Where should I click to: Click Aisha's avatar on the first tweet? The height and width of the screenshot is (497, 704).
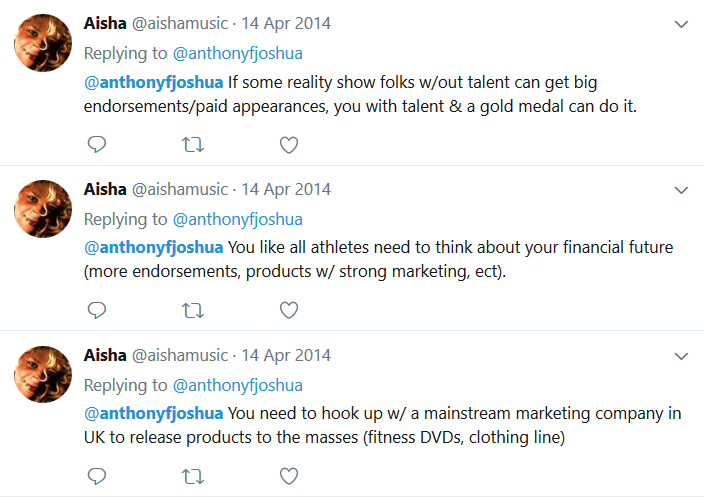pos(42,43)
